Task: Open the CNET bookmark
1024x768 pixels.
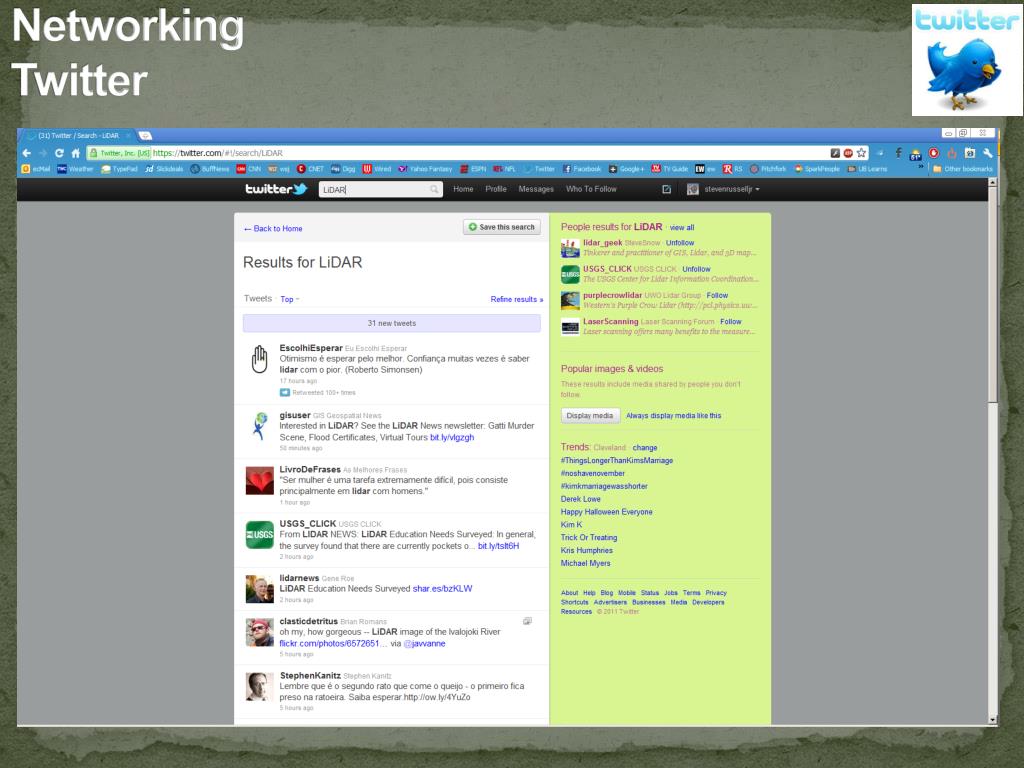Action: [x=310, y=169]
